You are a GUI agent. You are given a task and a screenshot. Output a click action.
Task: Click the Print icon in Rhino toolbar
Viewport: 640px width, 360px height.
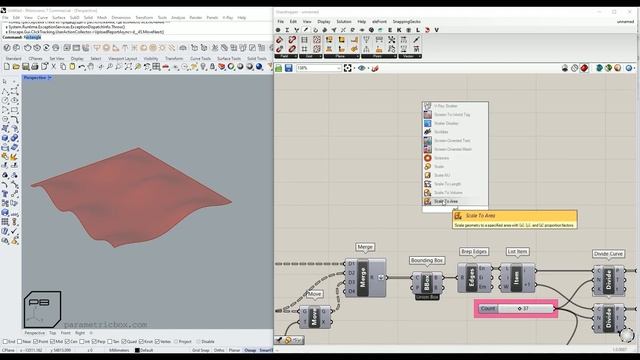point(35,67)
